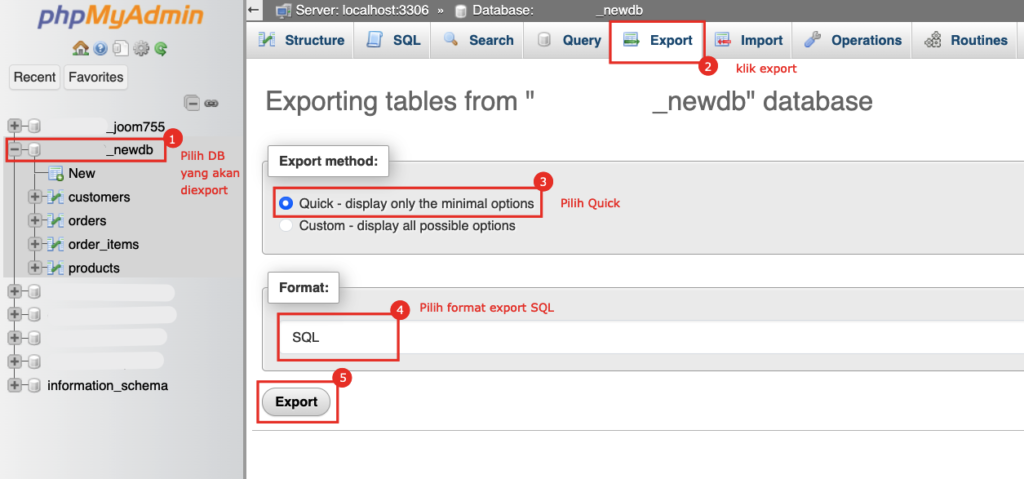This screenshot has height=479, width=1024.
Task: Click the database icon beside _newdb
Action: 35,150
